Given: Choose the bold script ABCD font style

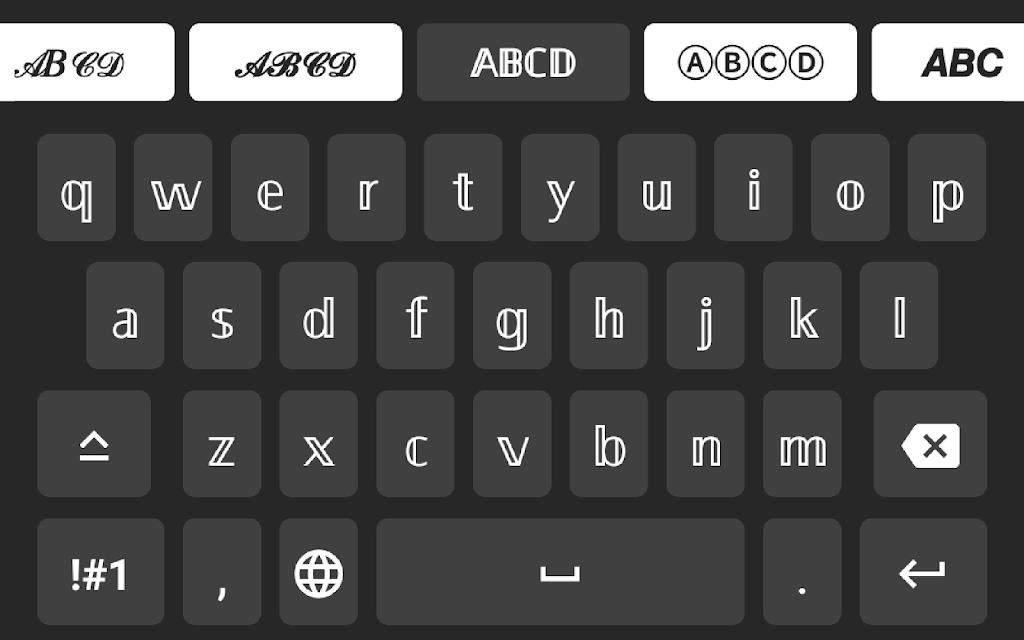Looking at the screenshot, I should [x=295, y=62].
